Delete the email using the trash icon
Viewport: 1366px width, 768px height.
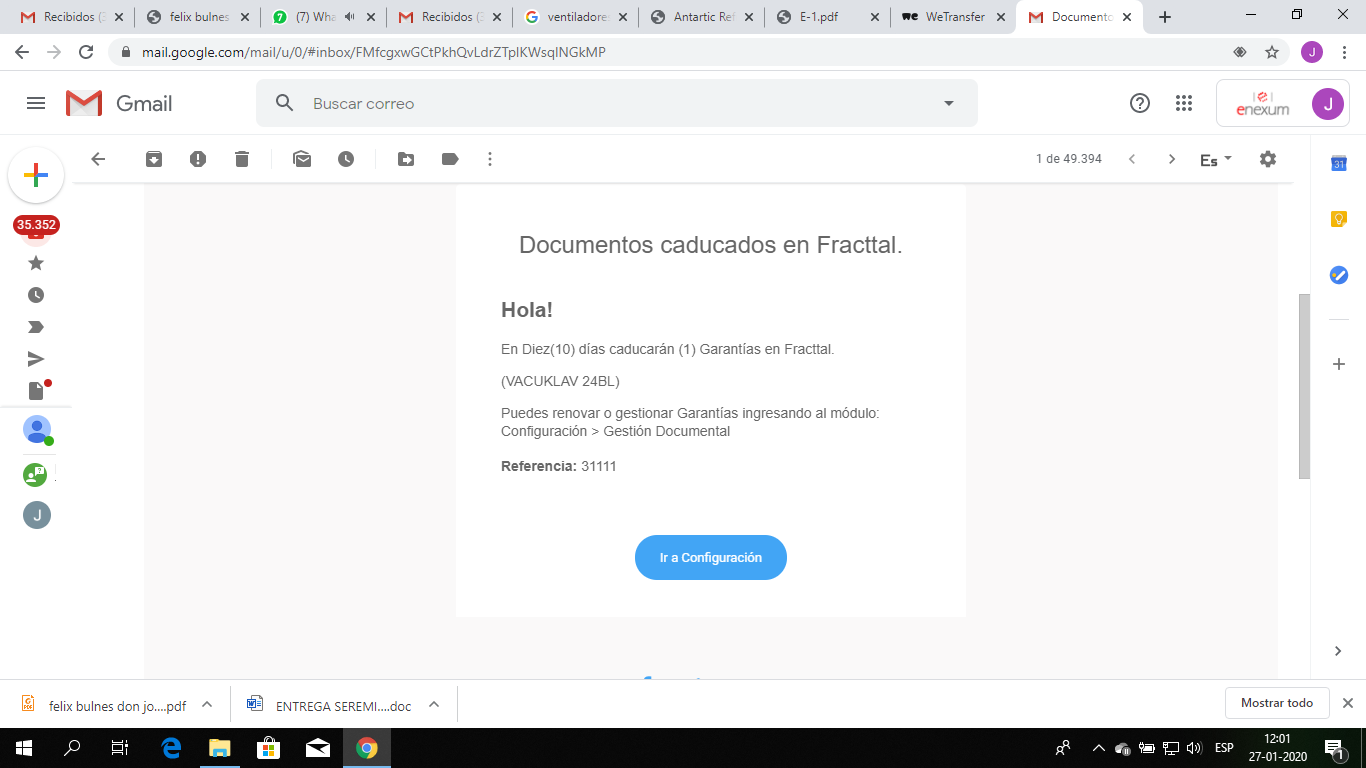(242, 159)
